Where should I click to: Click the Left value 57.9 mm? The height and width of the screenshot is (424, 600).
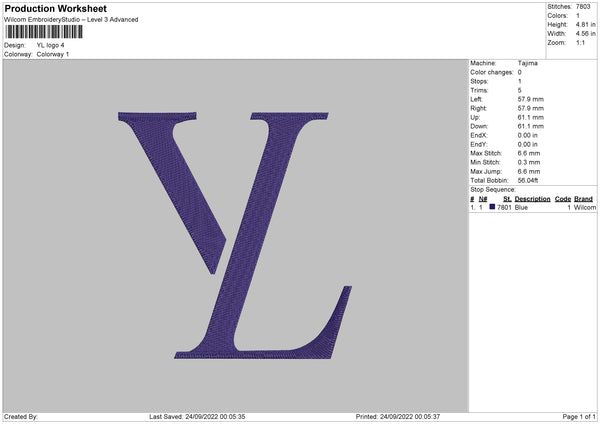click(530, 99)
